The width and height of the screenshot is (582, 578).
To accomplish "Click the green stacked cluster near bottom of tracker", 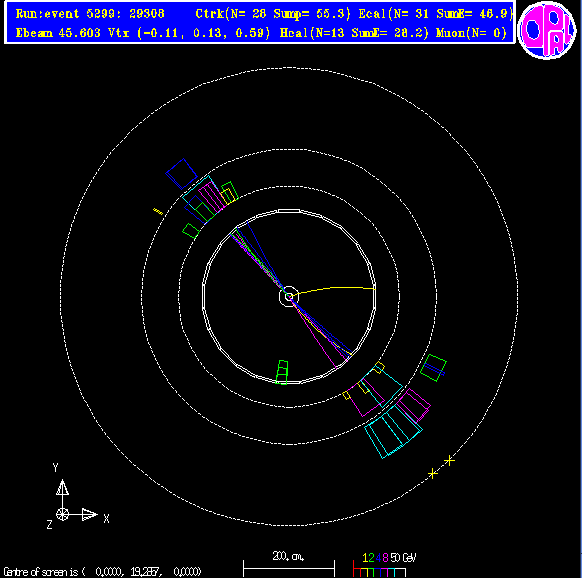I will pyautogui.click(x=282, y=372).
